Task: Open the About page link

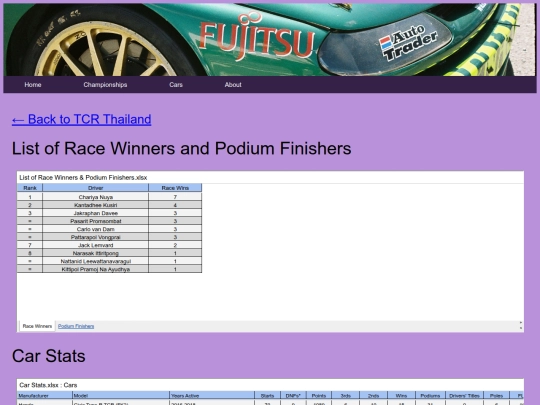Action: coord(233,85)
